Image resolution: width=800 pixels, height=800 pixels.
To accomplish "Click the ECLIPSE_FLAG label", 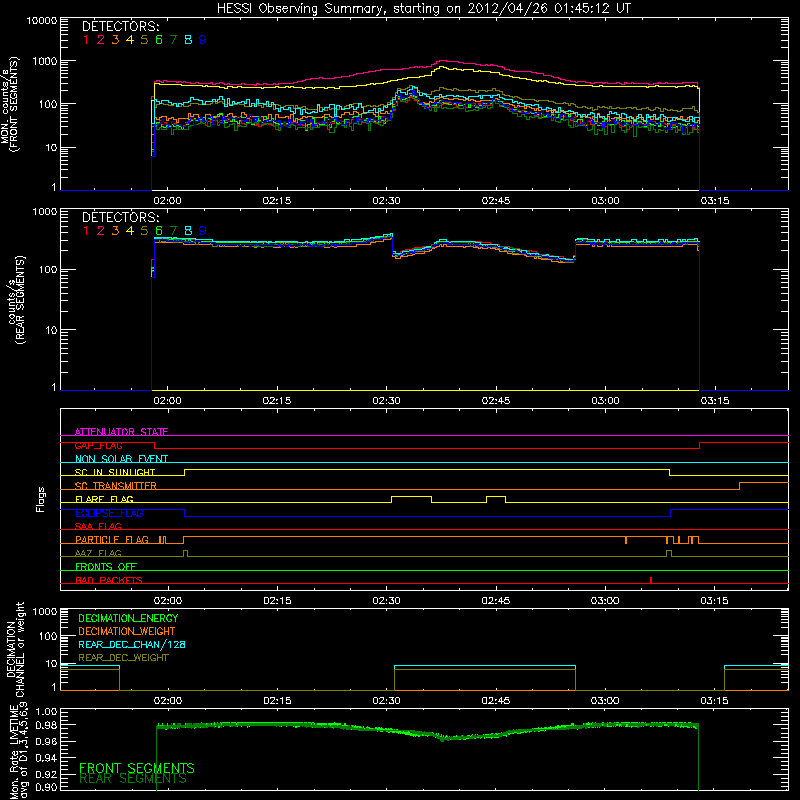I will pos(109,513).
